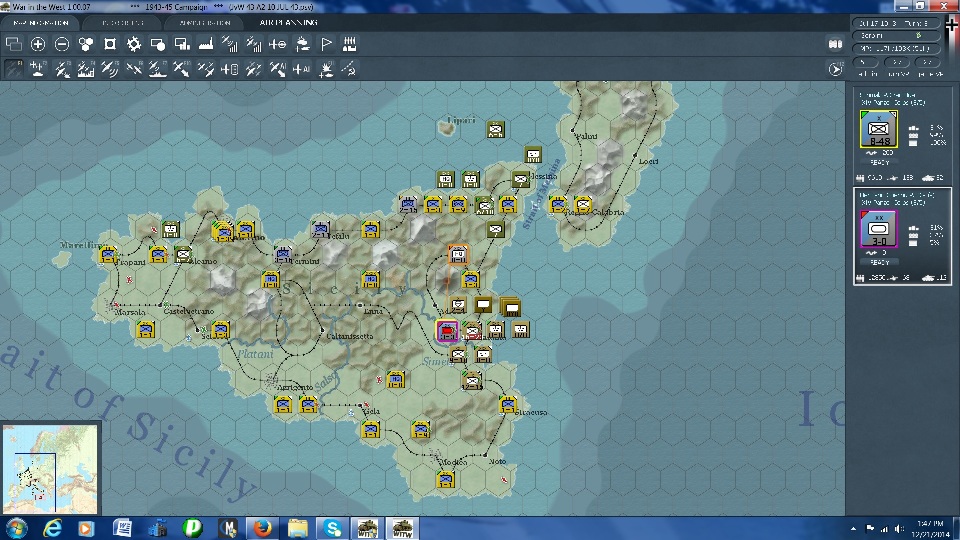
Task: Select the 3-0 unit counter in side panel
Action: [879, 229]
